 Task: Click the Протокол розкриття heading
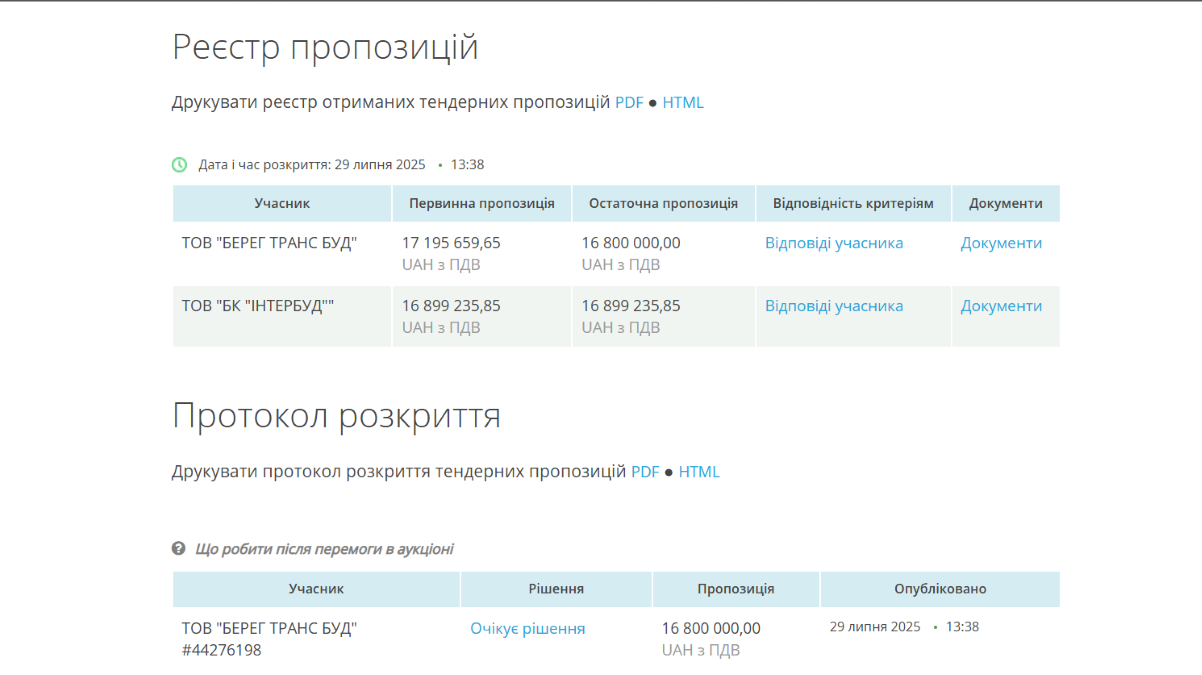pyautogui.click(x=336, y=416)
